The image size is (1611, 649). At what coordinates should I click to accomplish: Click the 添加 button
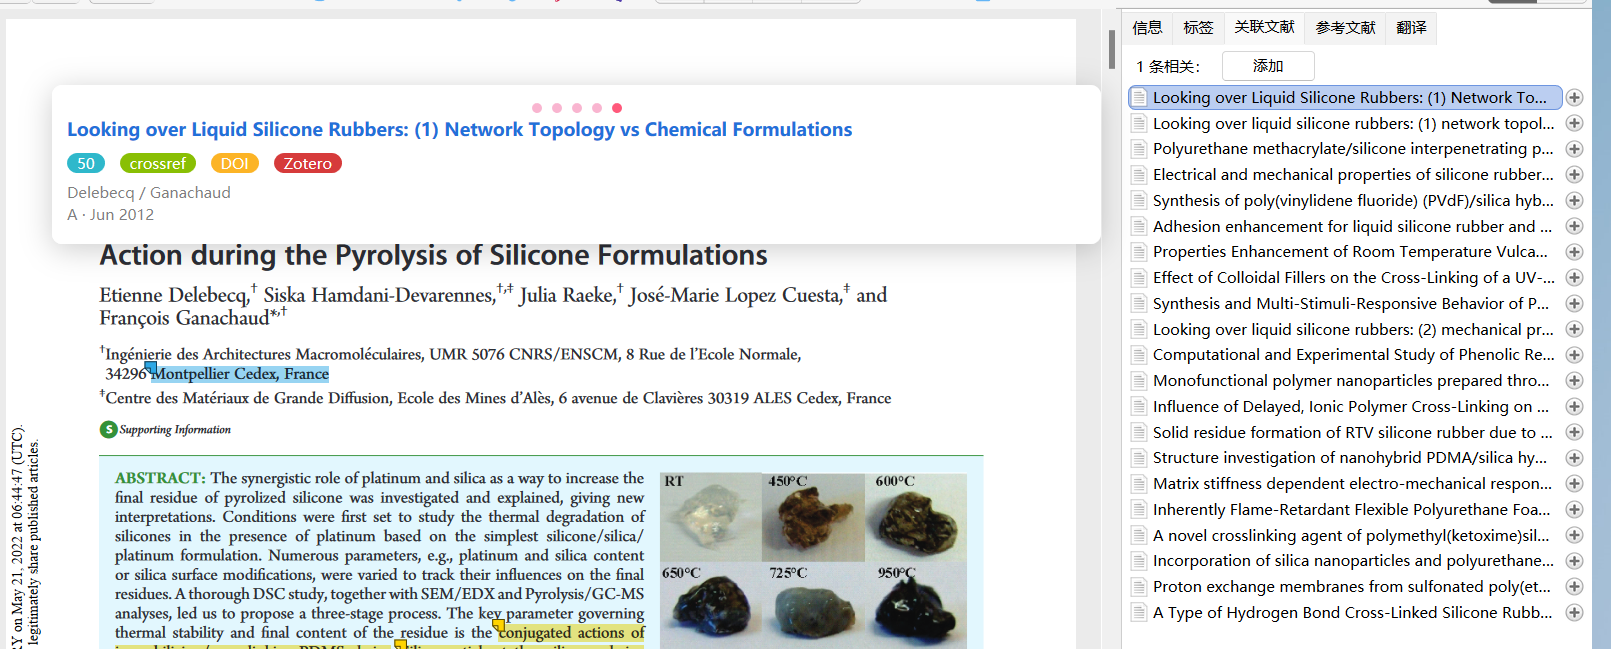(x=1268, y=66)
